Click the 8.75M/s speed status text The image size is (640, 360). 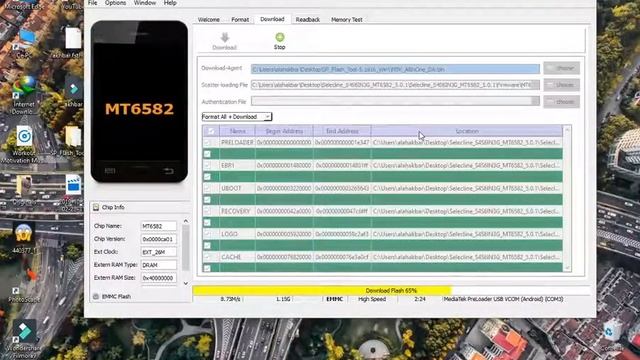(231, 299)
